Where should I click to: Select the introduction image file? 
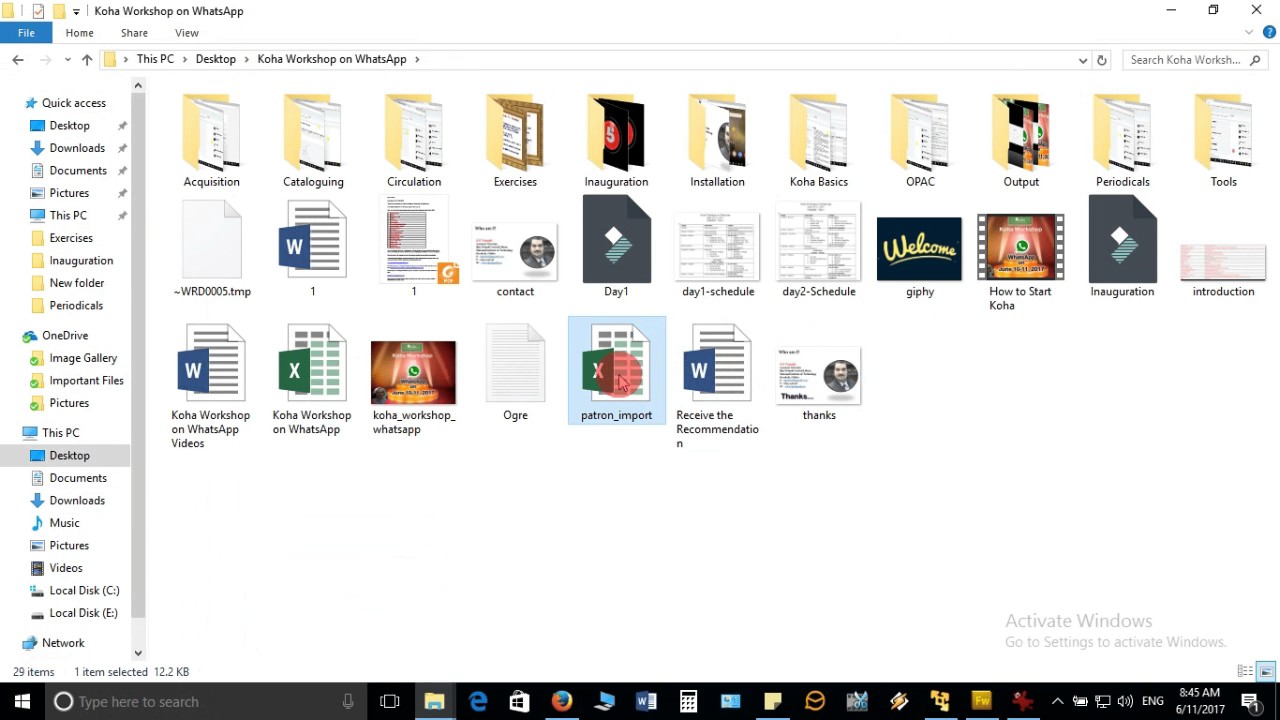pyautogui.click(x=1223, y=270)
